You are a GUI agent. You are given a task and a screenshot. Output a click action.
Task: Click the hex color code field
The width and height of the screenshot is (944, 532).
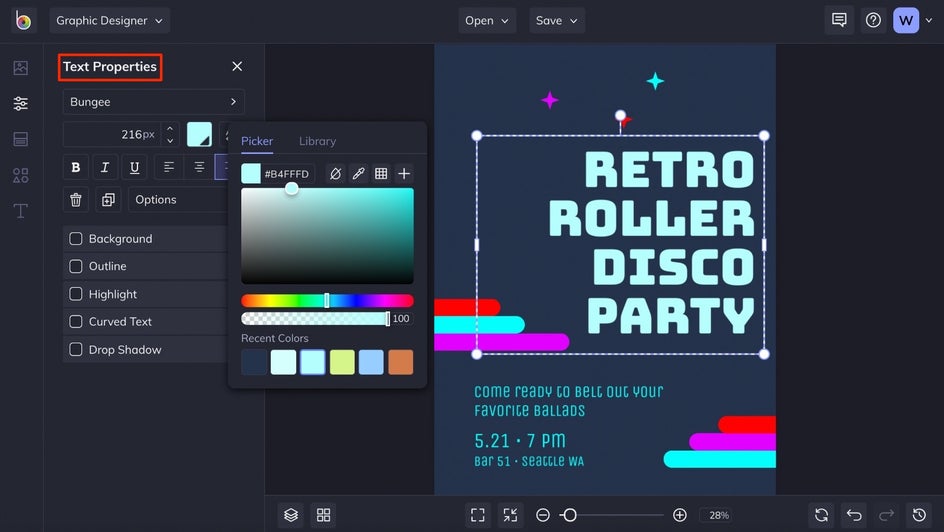tap(287, 174)
